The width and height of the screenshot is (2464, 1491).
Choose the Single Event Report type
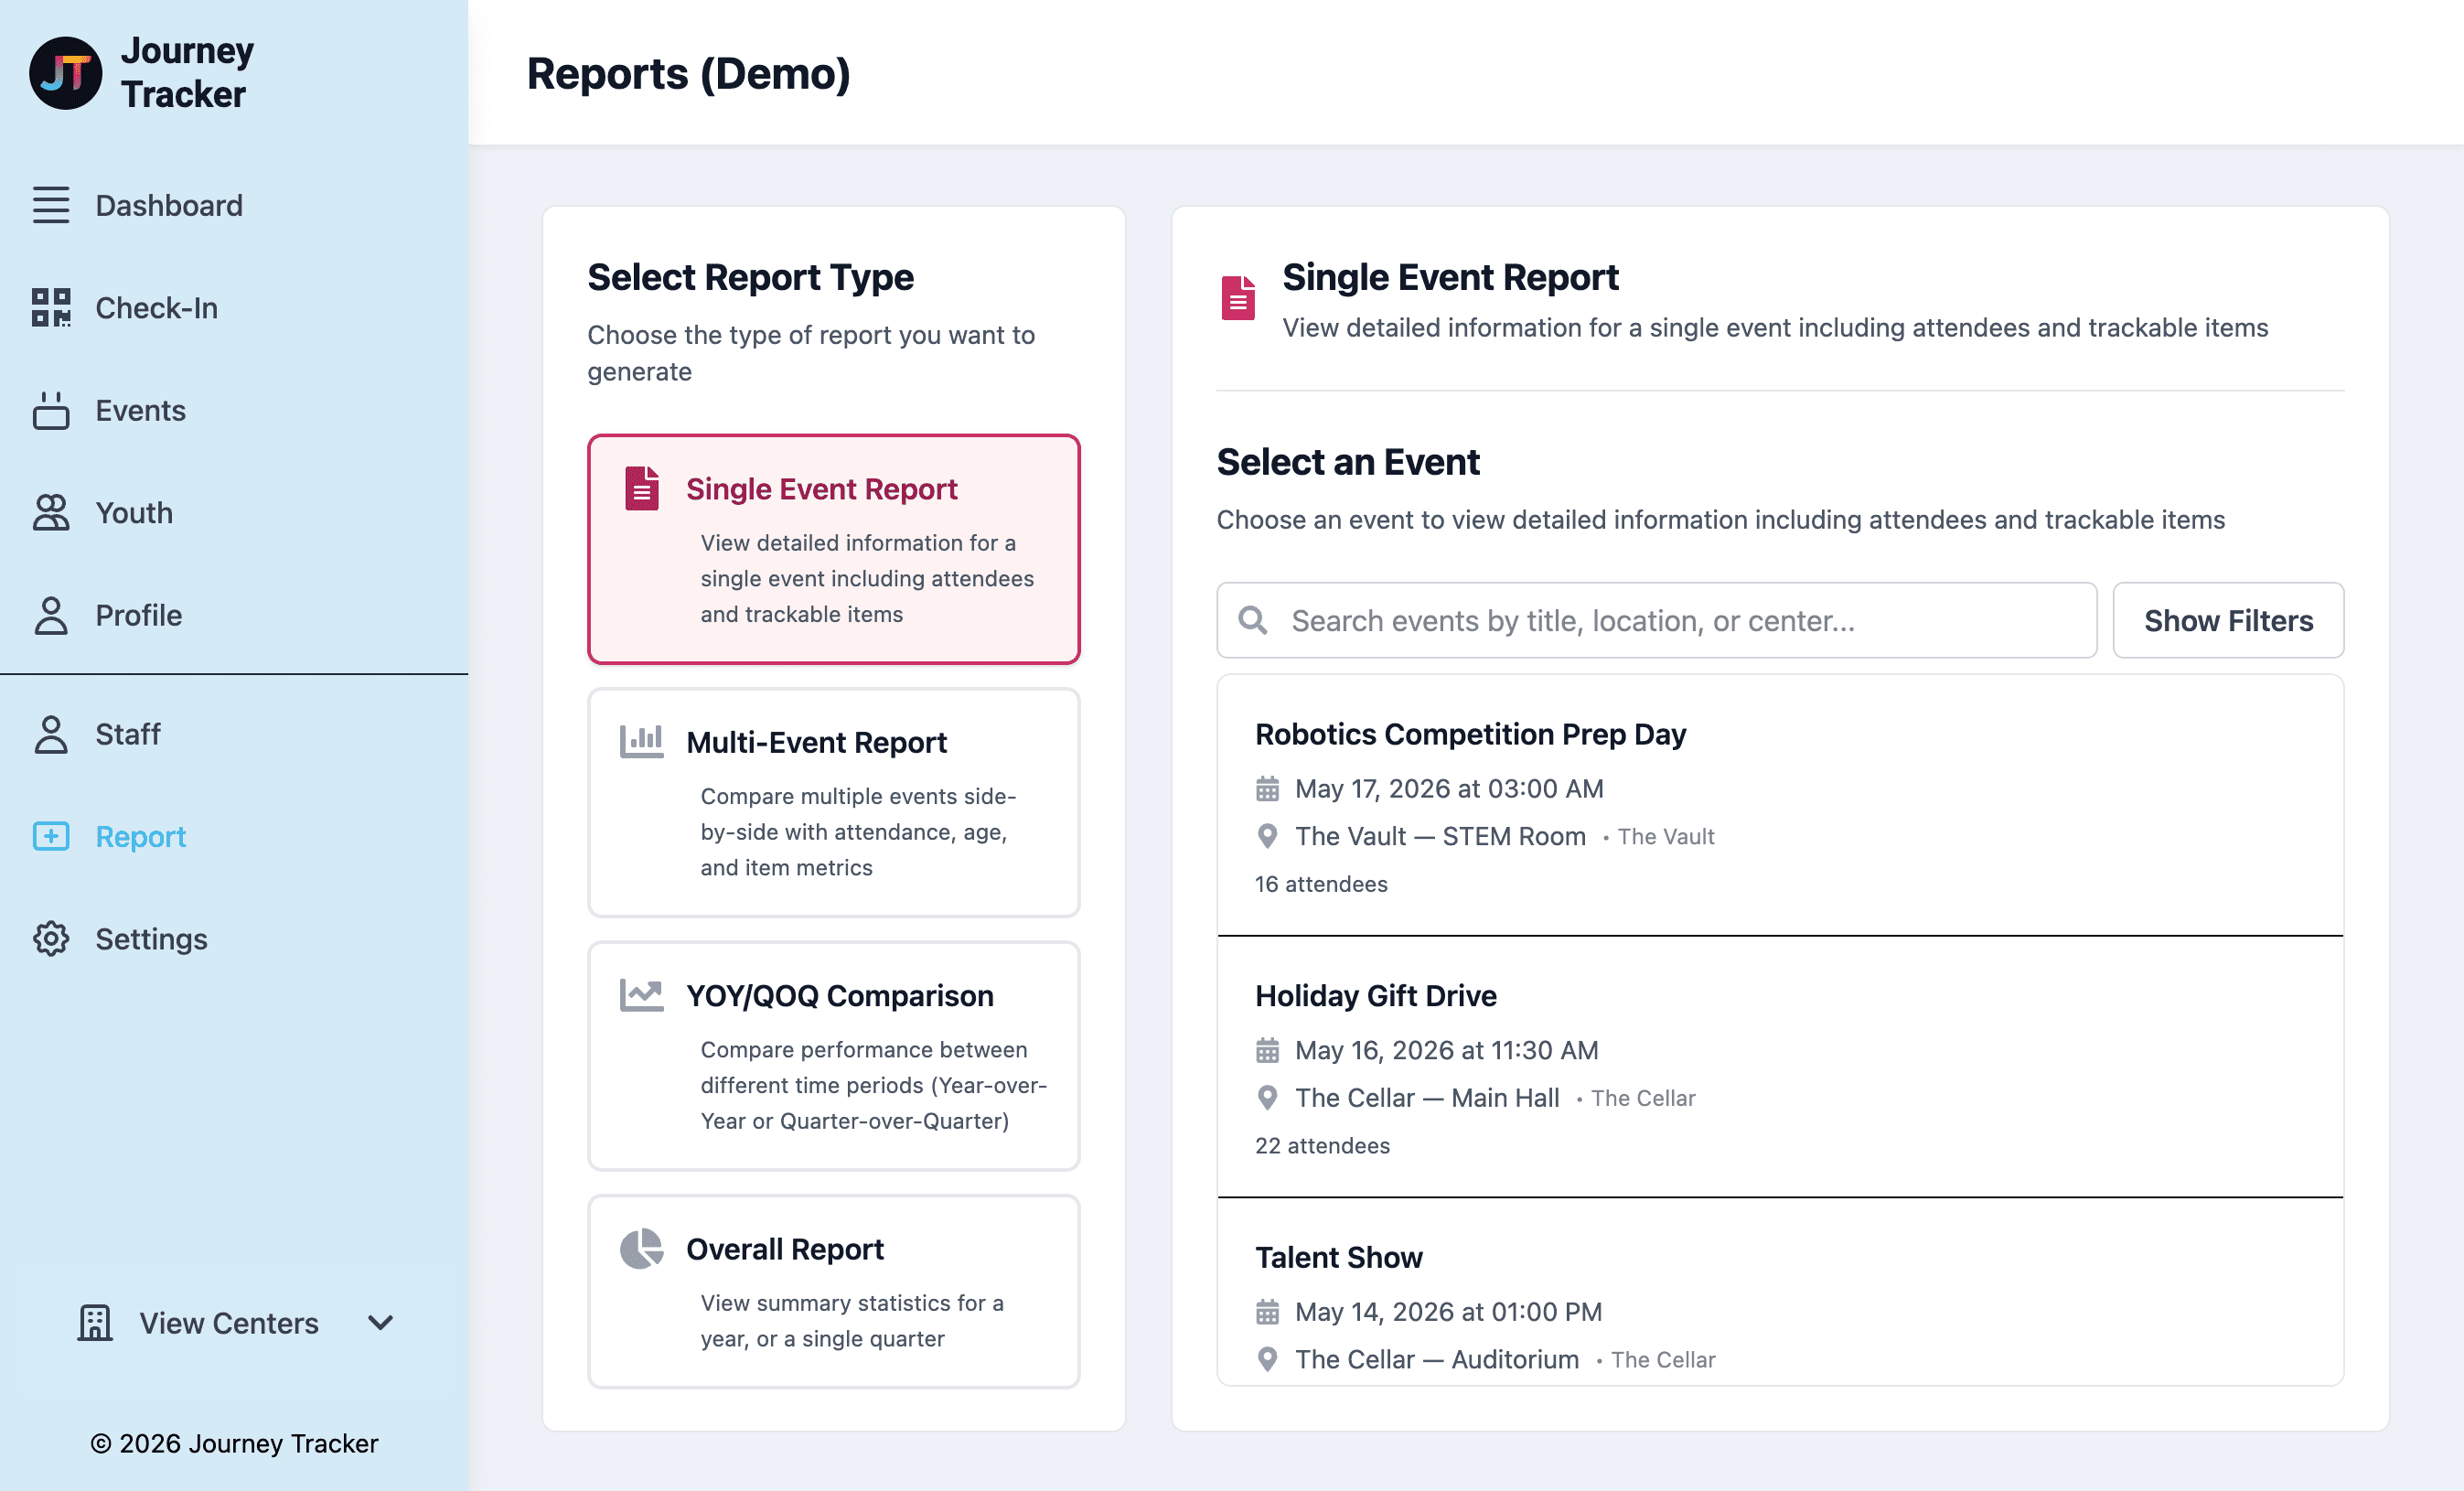click(x=833, y=549)
